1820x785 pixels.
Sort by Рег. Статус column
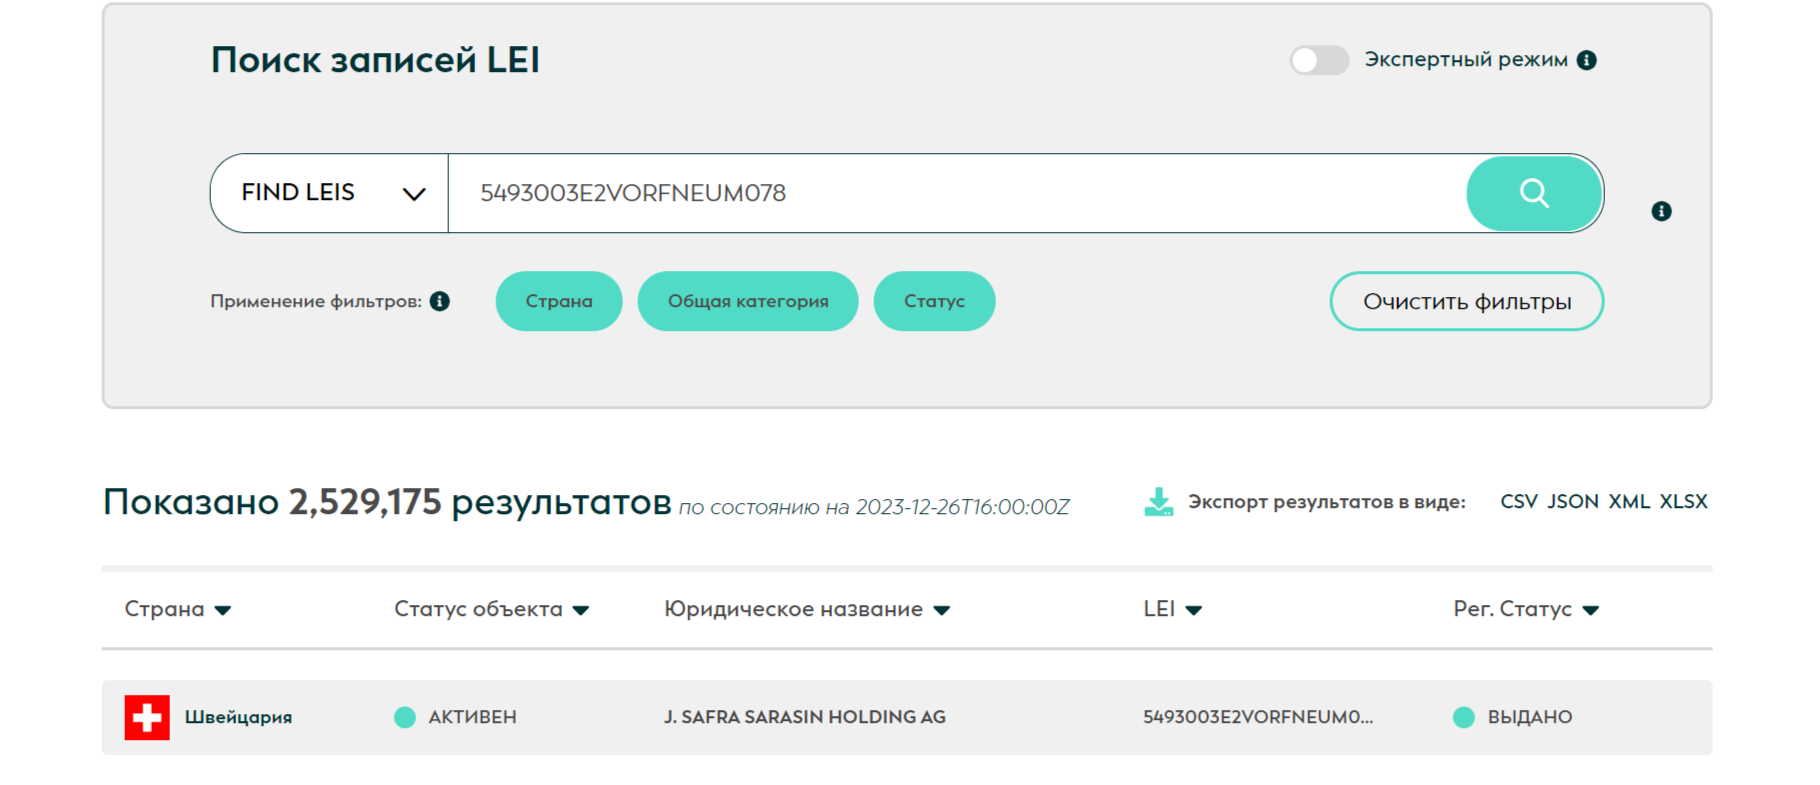(x=1526, y=609)
